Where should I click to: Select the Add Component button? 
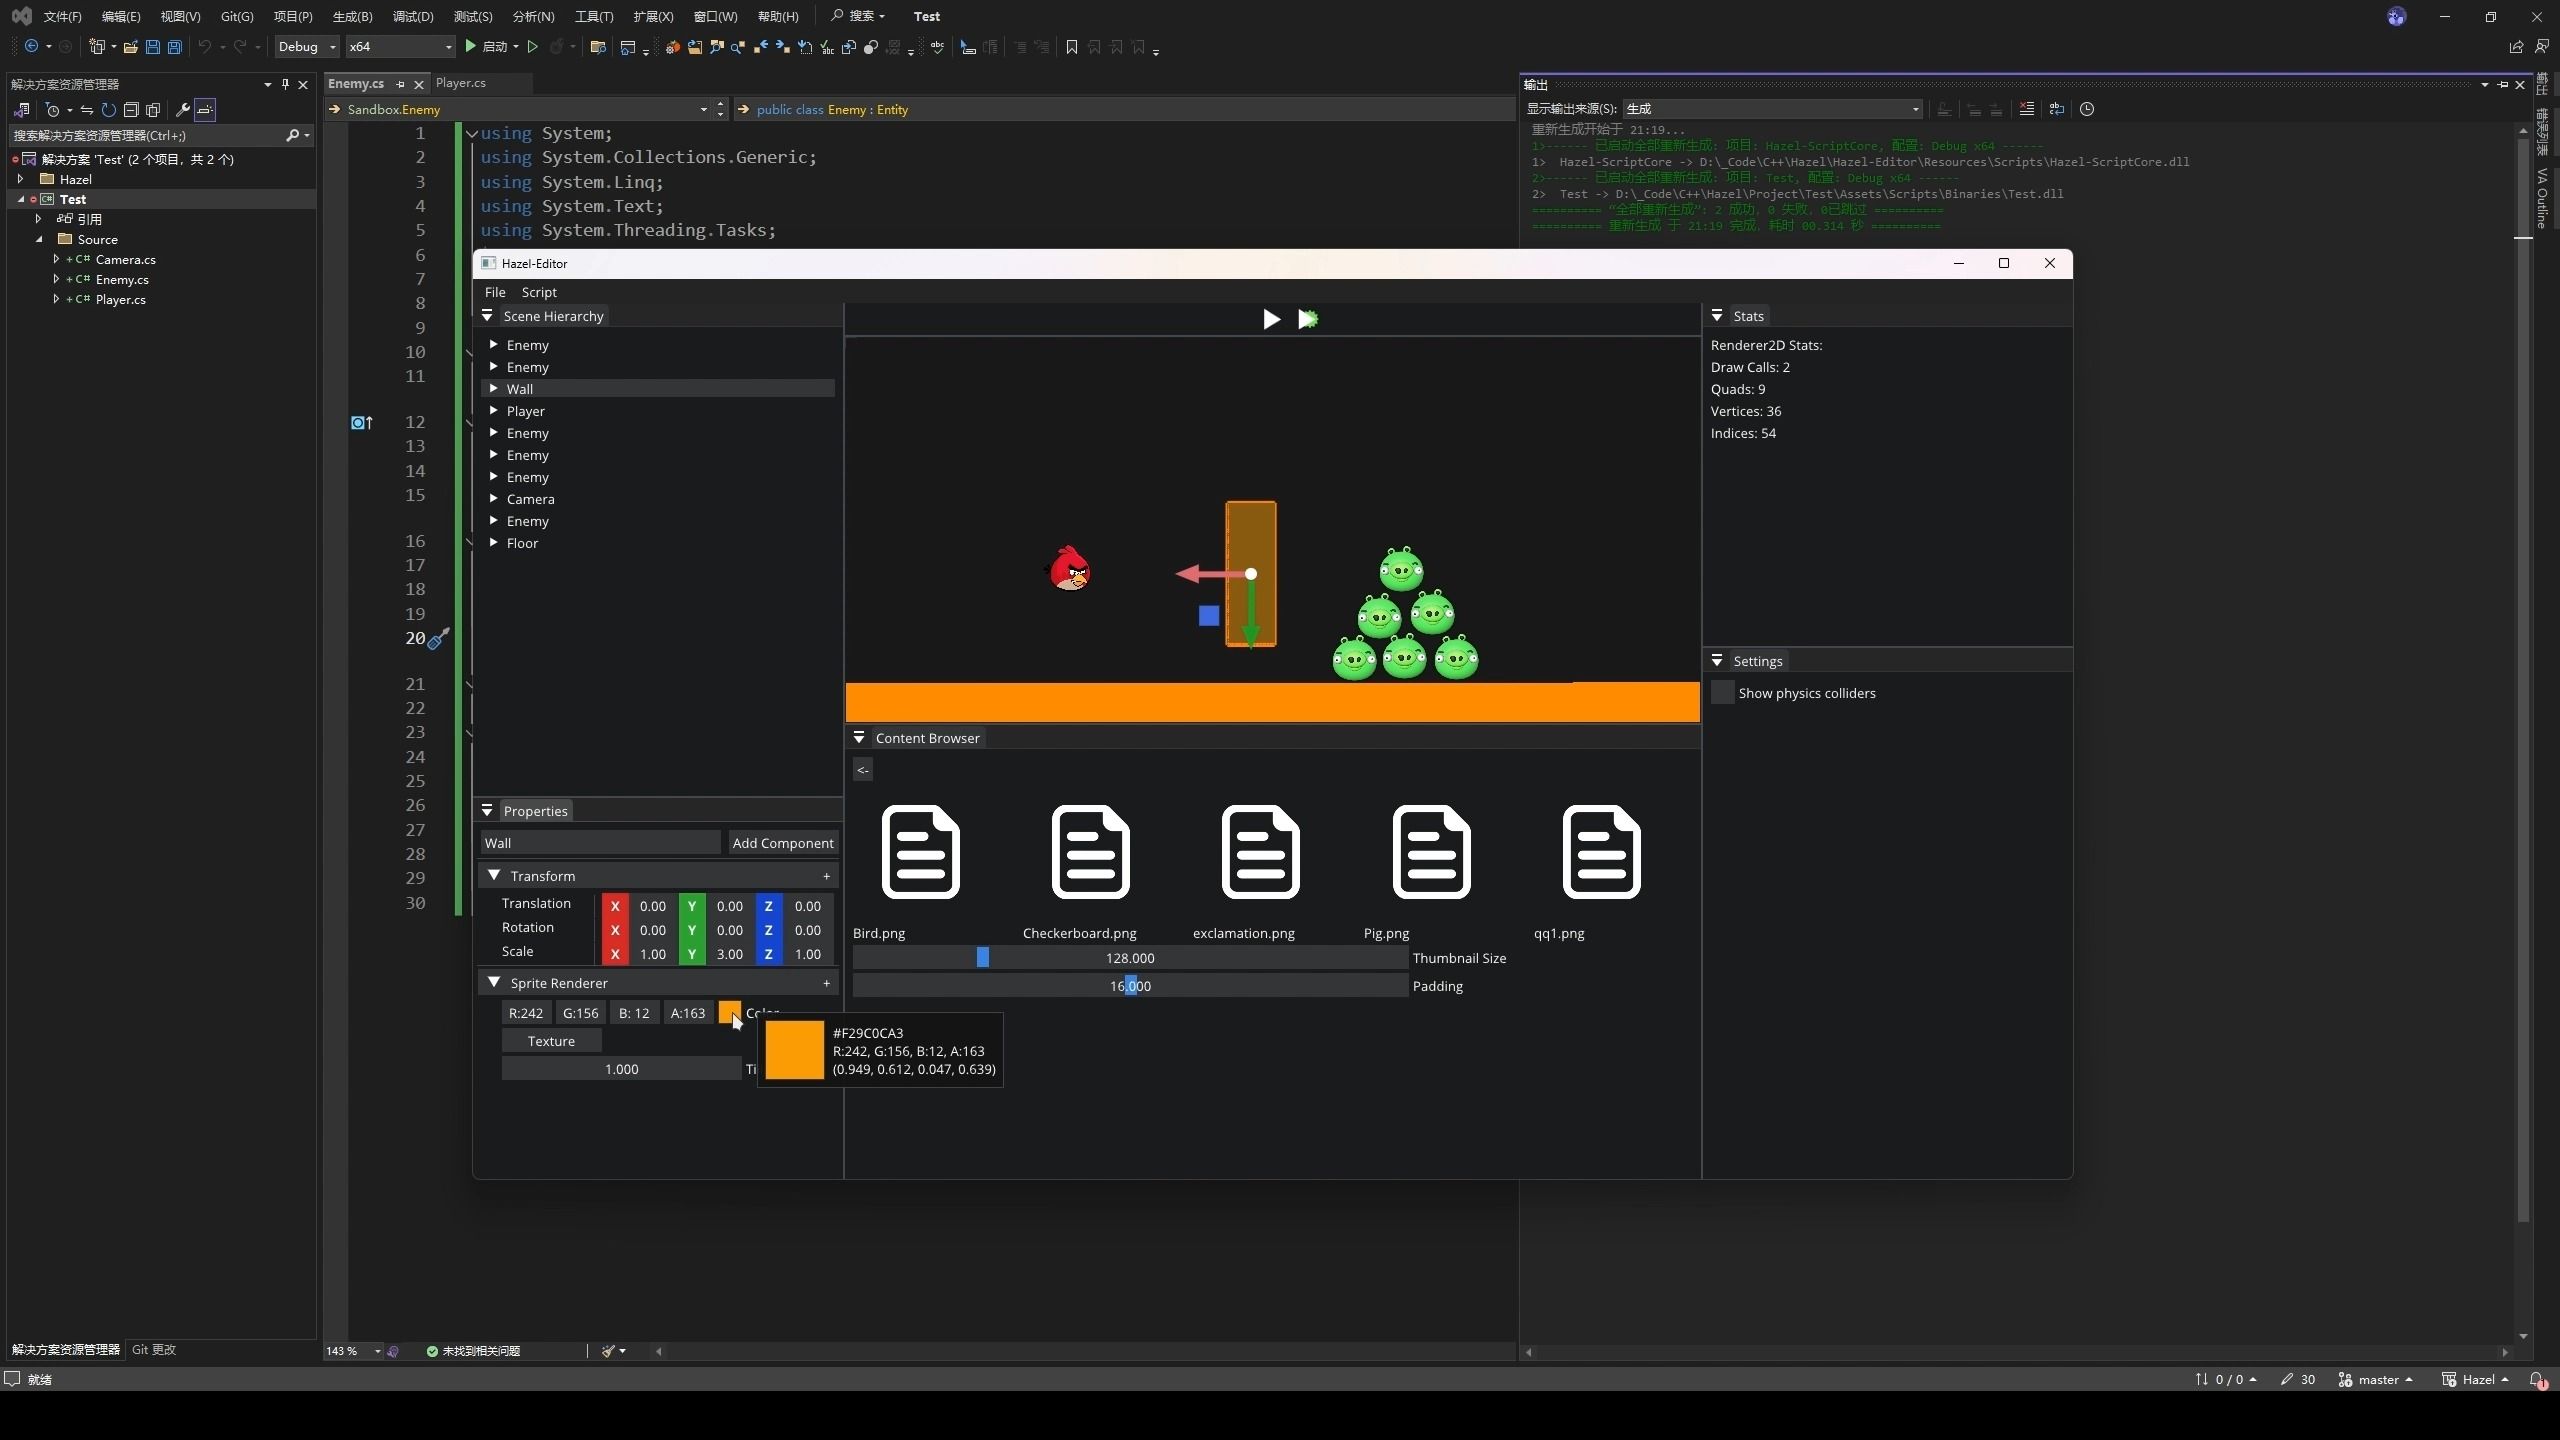(779, 842)
